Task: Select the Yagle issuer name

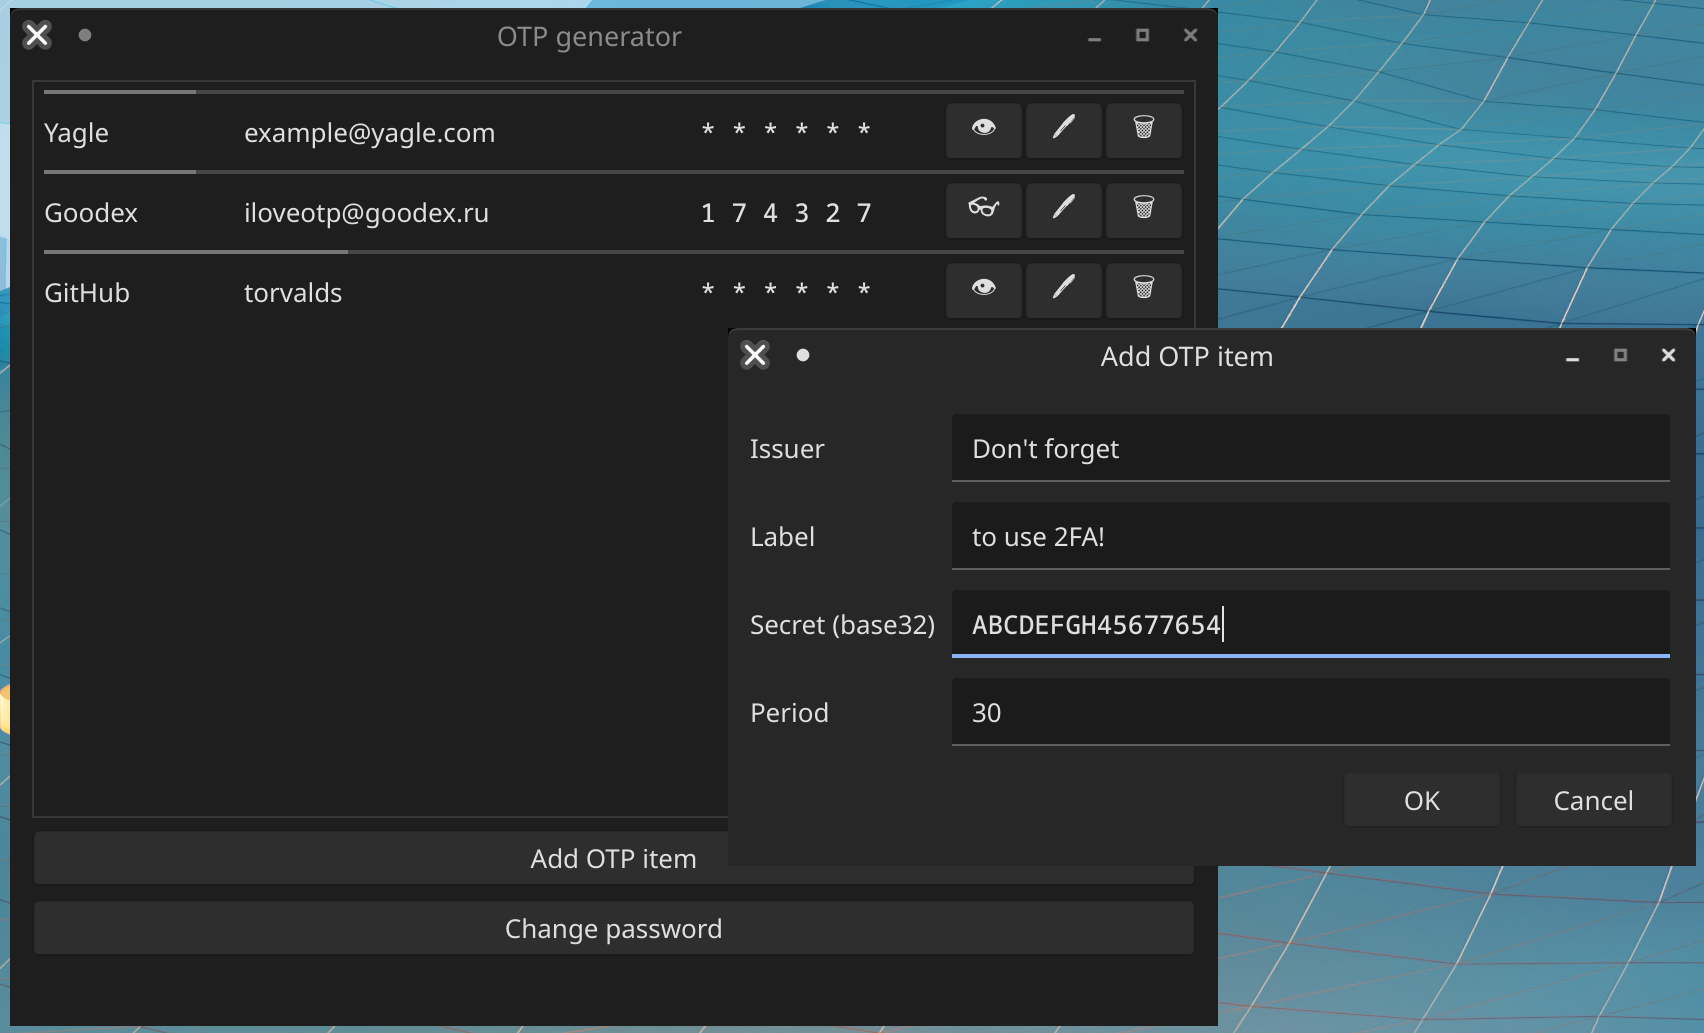Action: [76, 133]
